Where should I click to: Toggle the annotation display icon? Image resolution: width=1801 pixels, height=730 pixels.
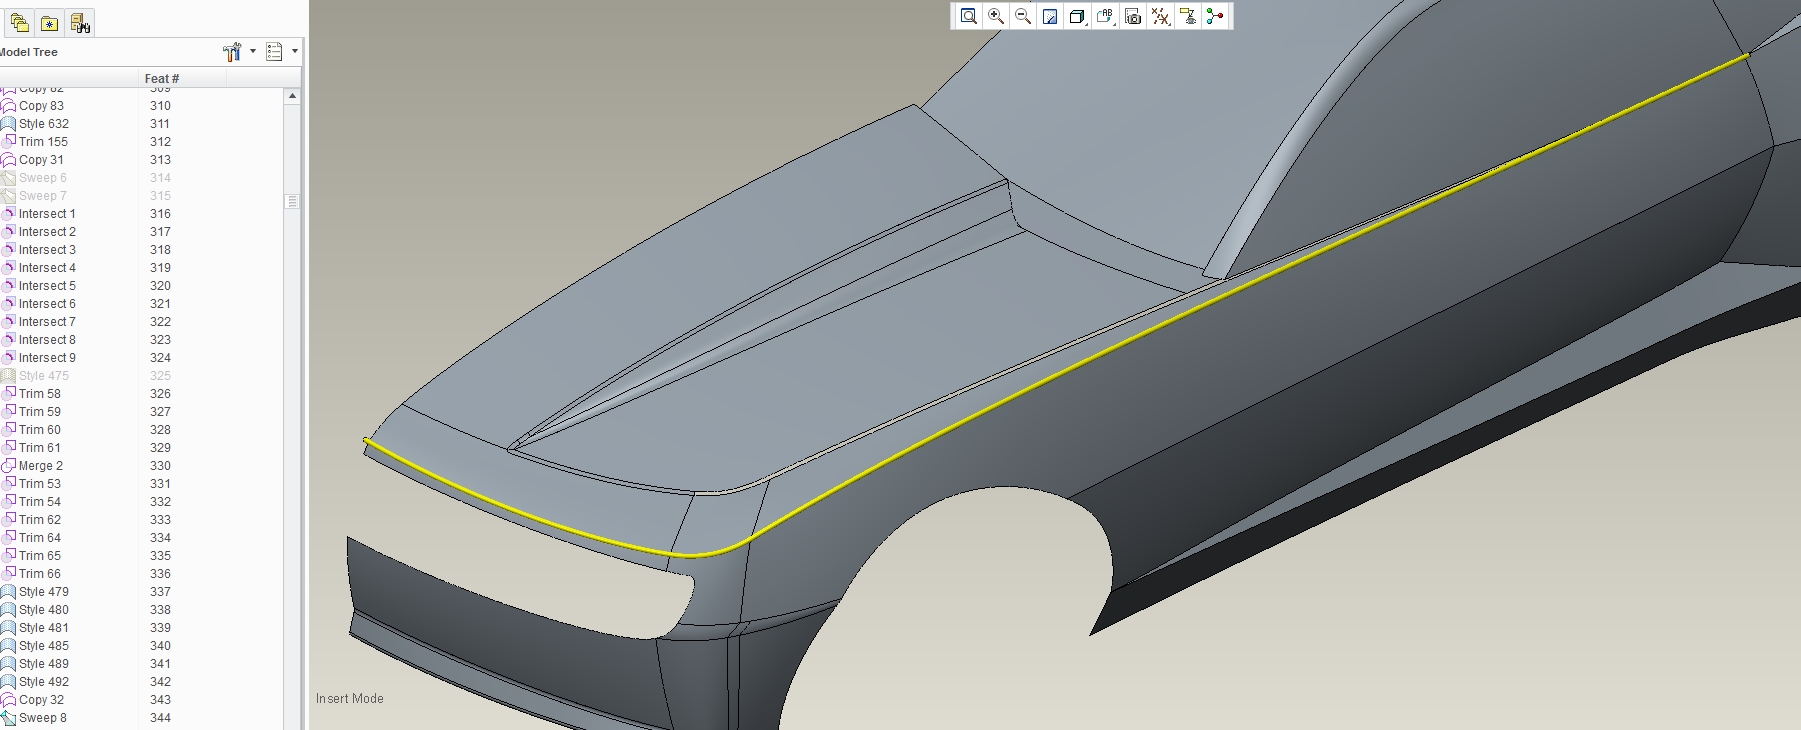coord(1187,16)
